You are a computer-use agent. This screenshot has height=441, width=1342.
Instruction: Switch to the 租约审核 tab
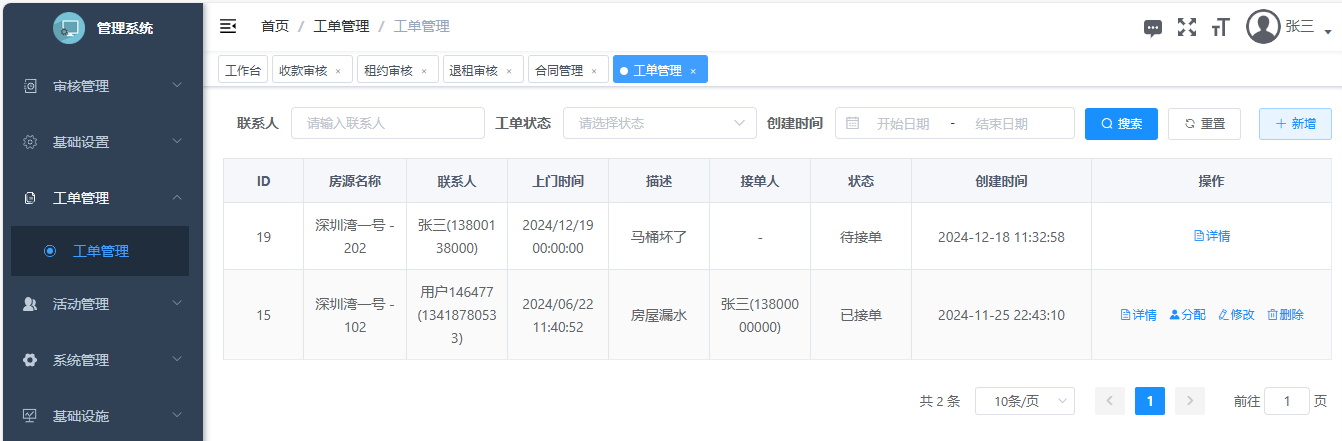click(389, 71)
